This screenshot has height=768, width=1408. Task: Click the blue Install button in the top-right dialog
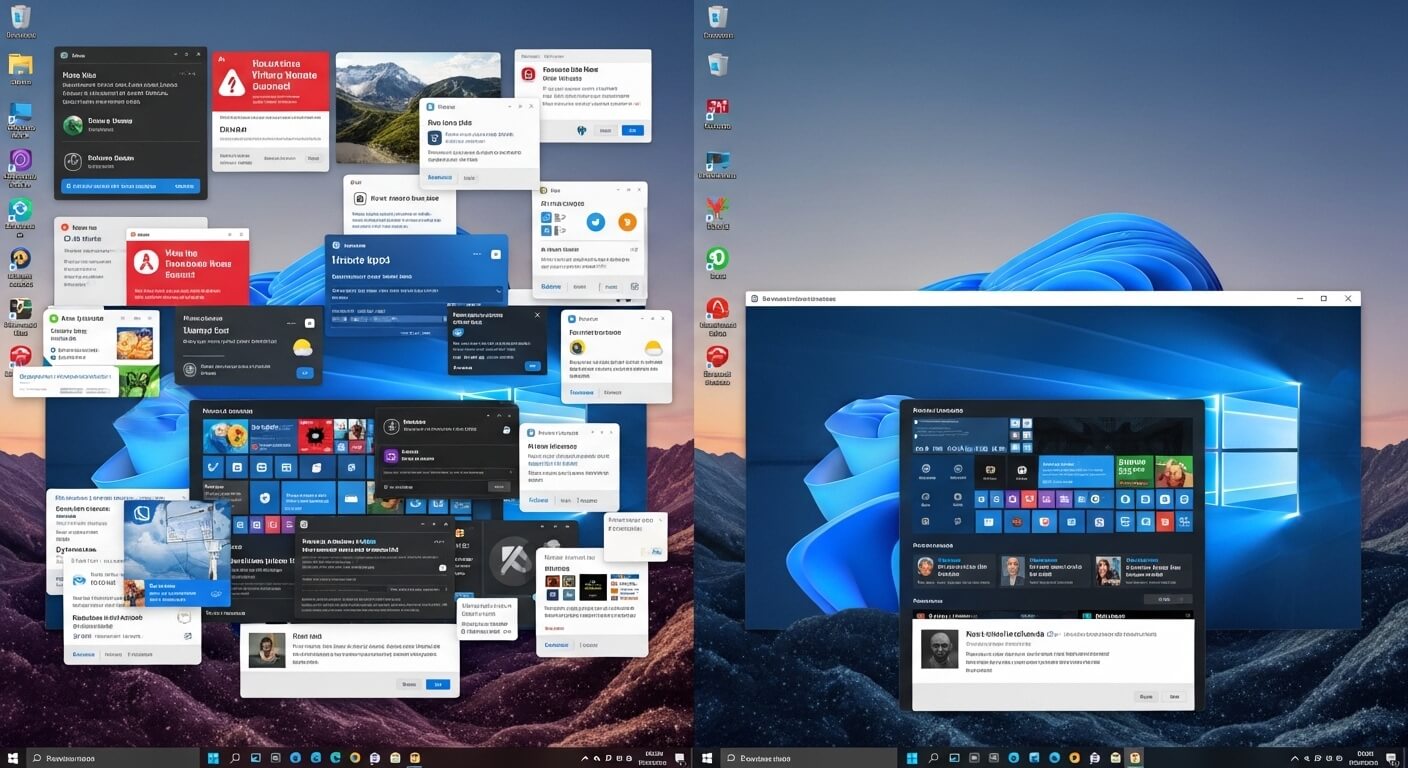point(634,130)
